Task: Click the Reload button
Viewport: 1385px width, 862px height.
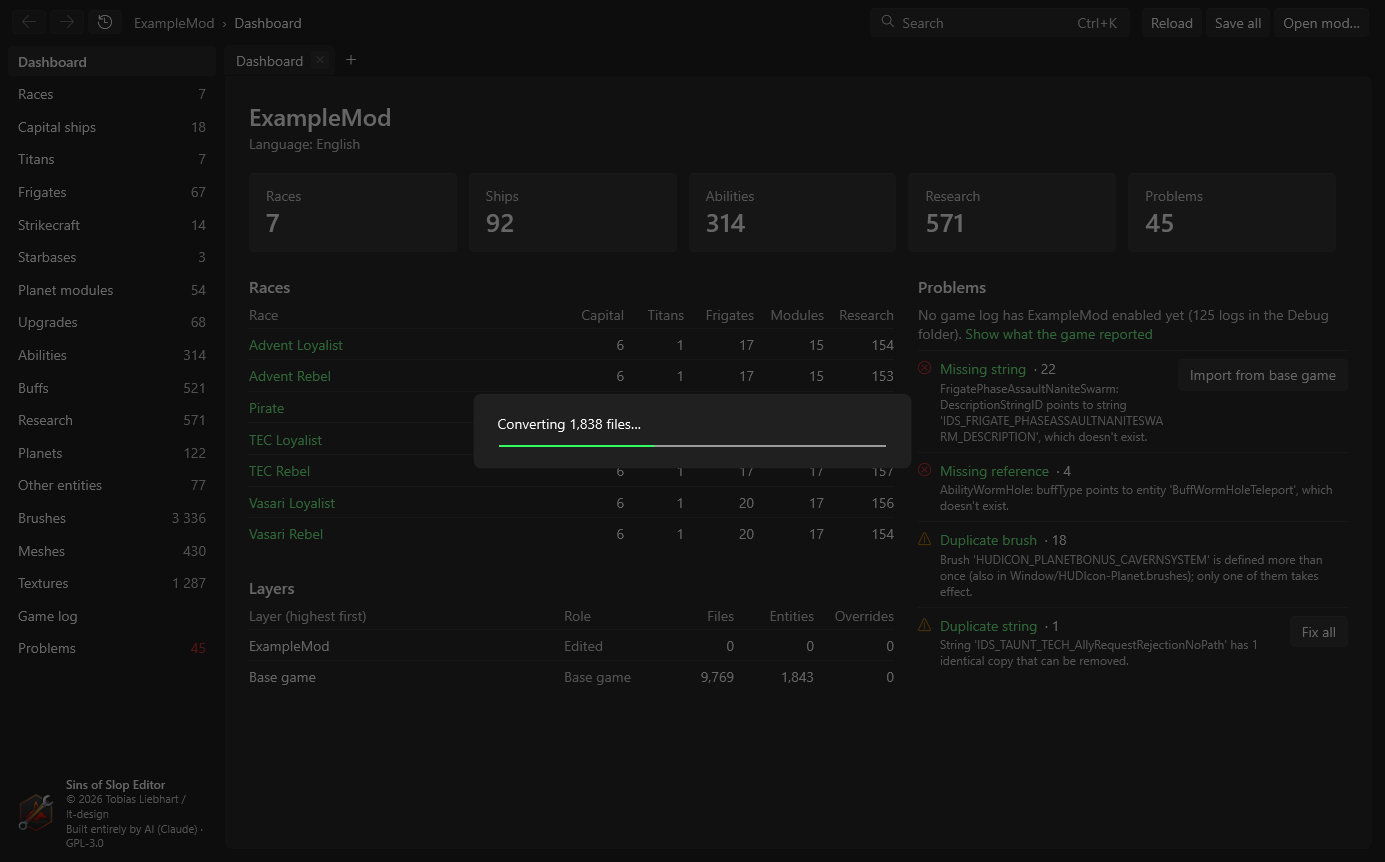Action: tap(1172, 23)
